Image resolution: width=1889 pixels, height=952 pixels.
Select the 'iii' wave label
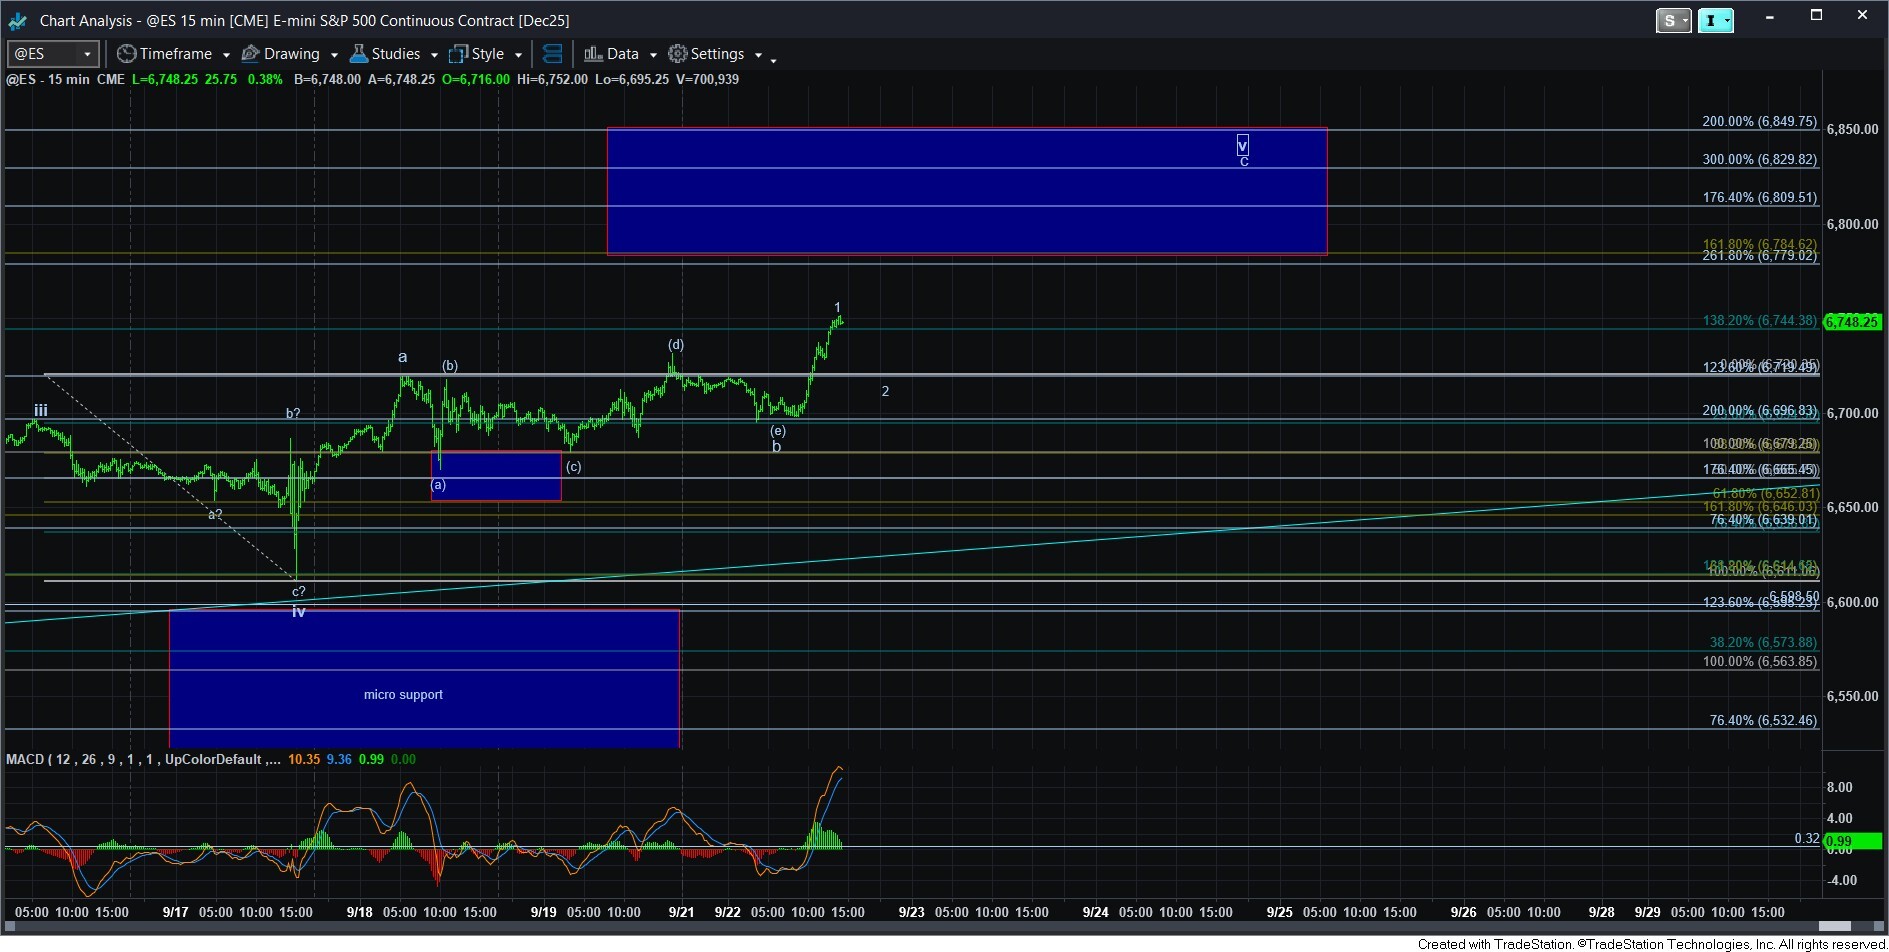coord(41,410)
